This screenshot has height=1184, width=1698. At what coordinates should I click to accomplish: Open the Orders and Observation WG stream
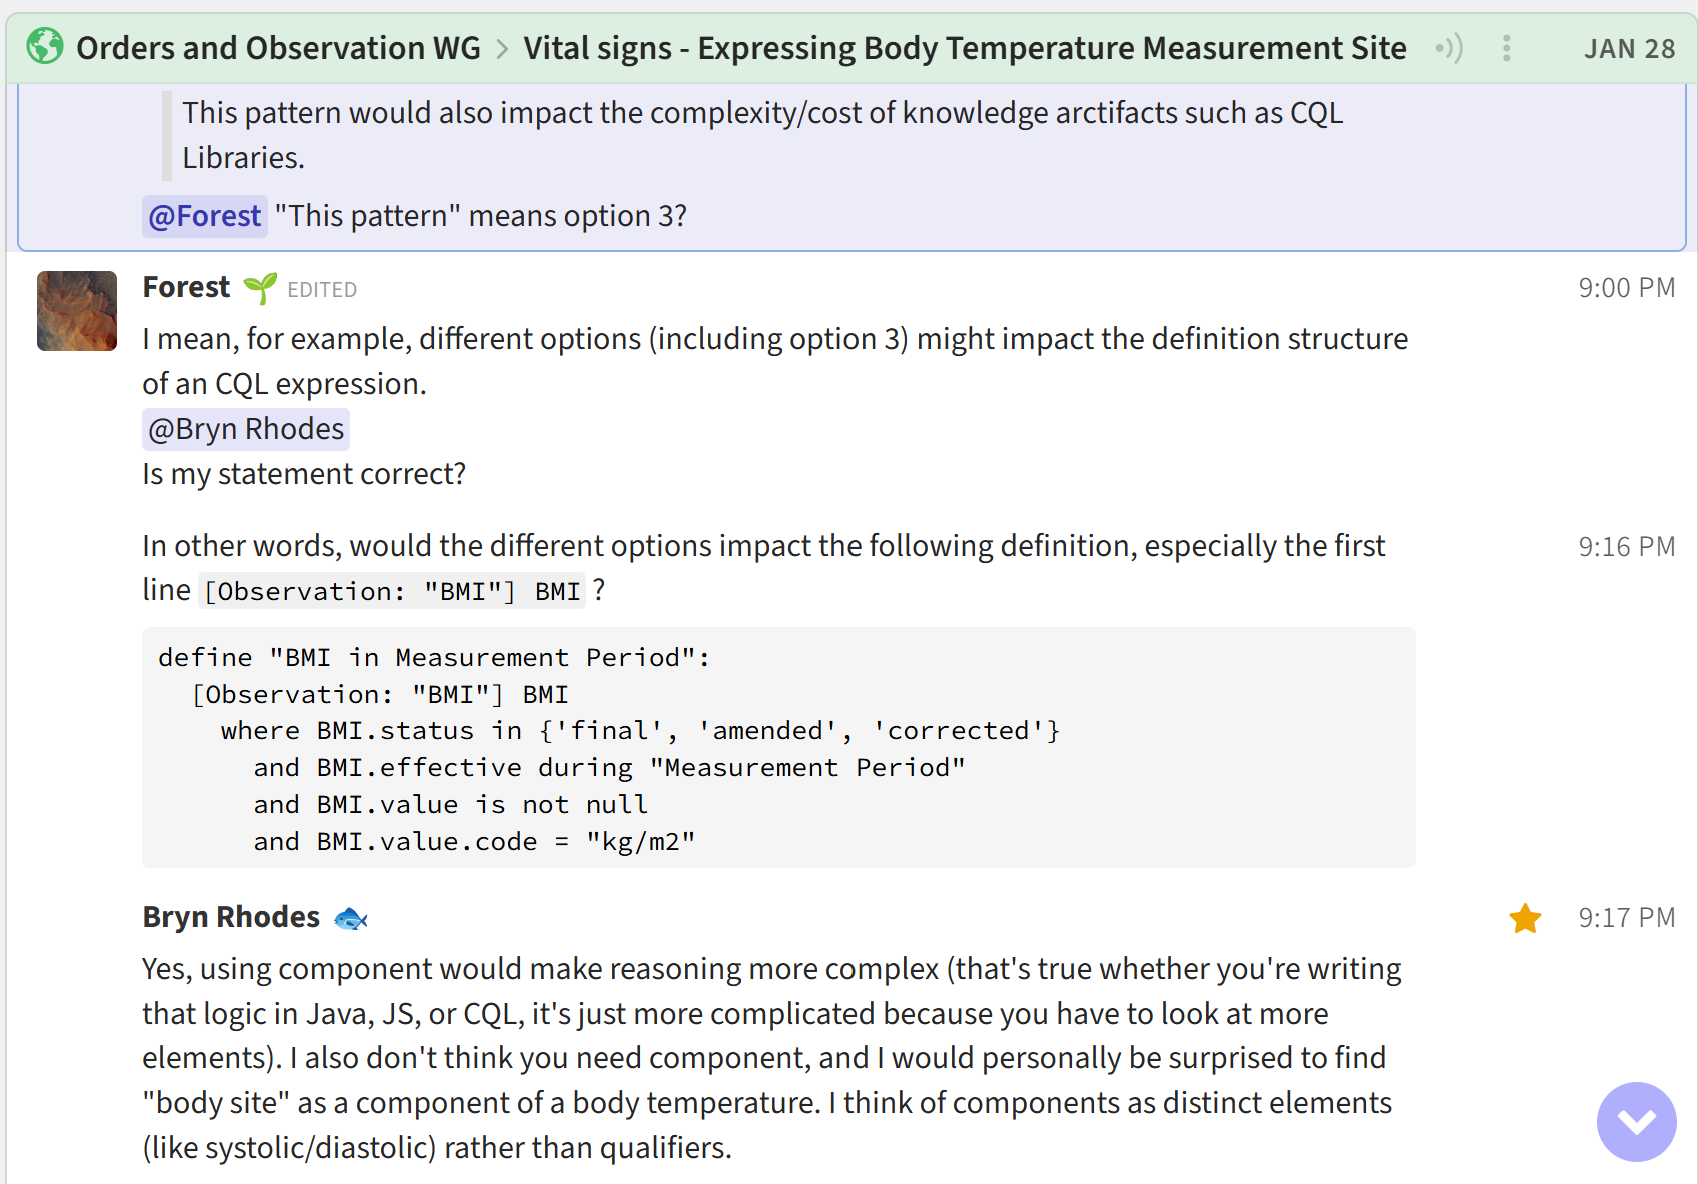click(x=278, y=48)
